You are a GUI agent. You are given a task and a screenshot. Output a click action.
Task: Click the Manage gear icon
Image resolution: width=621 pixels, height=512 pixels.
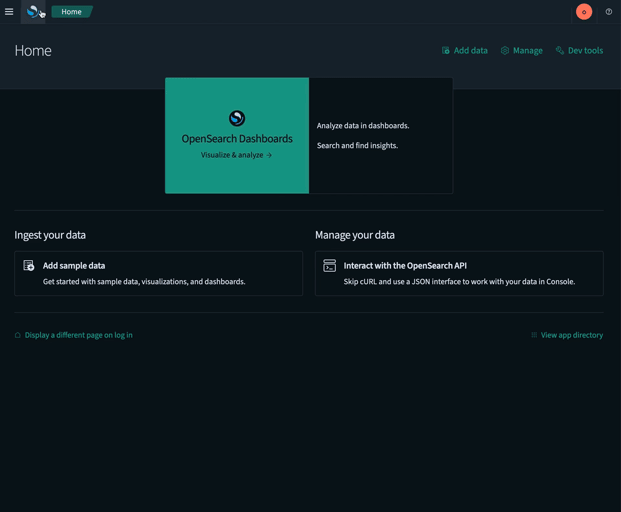(505, 51)
